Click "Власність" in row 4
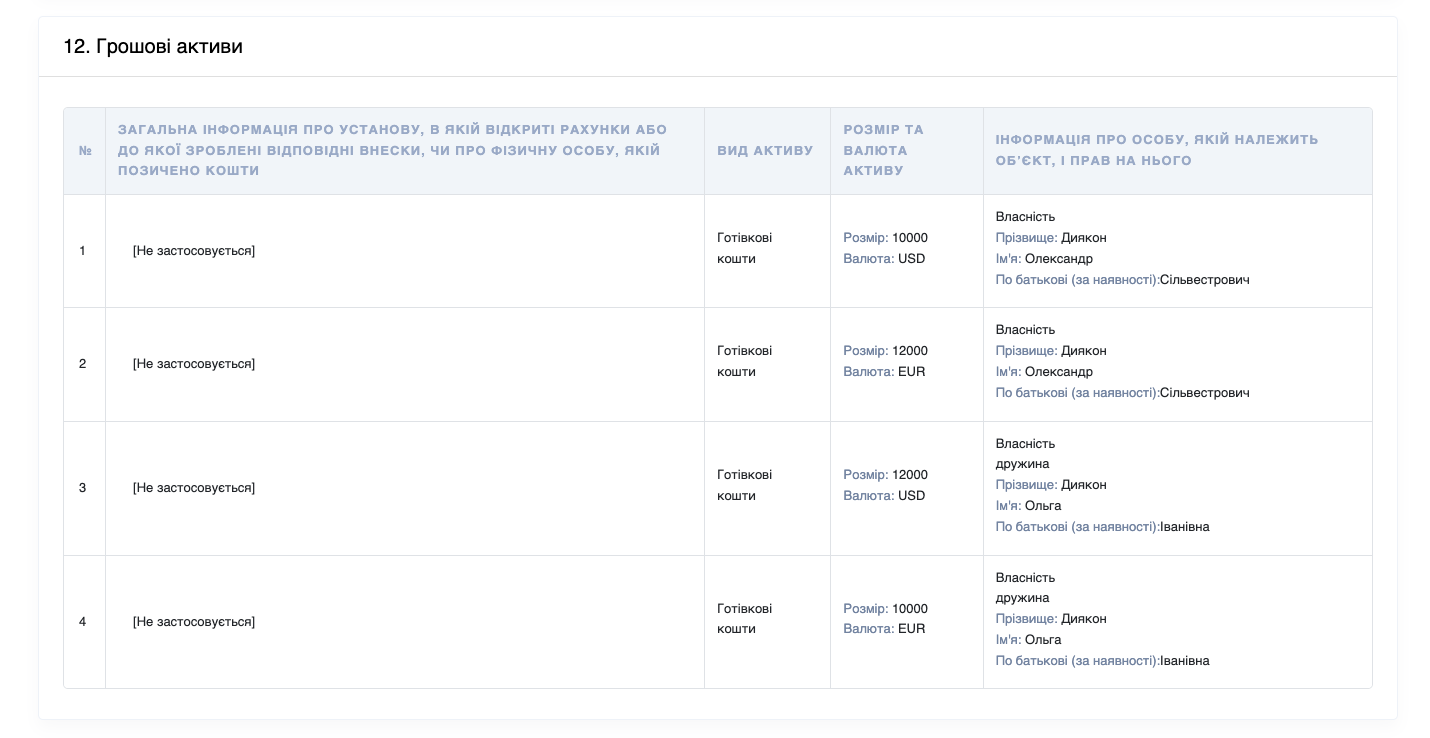The image size is (1430, 738). pyautogui.click(x=1025, y=578)
